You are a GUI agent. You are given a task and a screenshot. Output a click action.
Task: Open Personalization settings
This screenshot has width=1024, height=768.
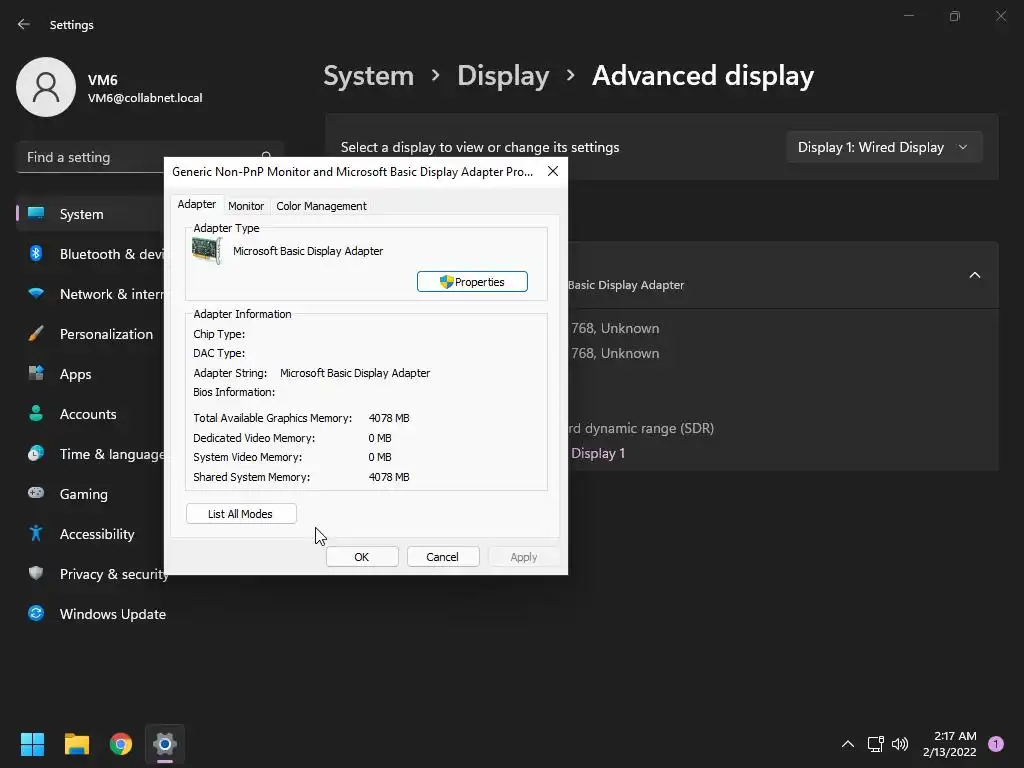(90, 334)
